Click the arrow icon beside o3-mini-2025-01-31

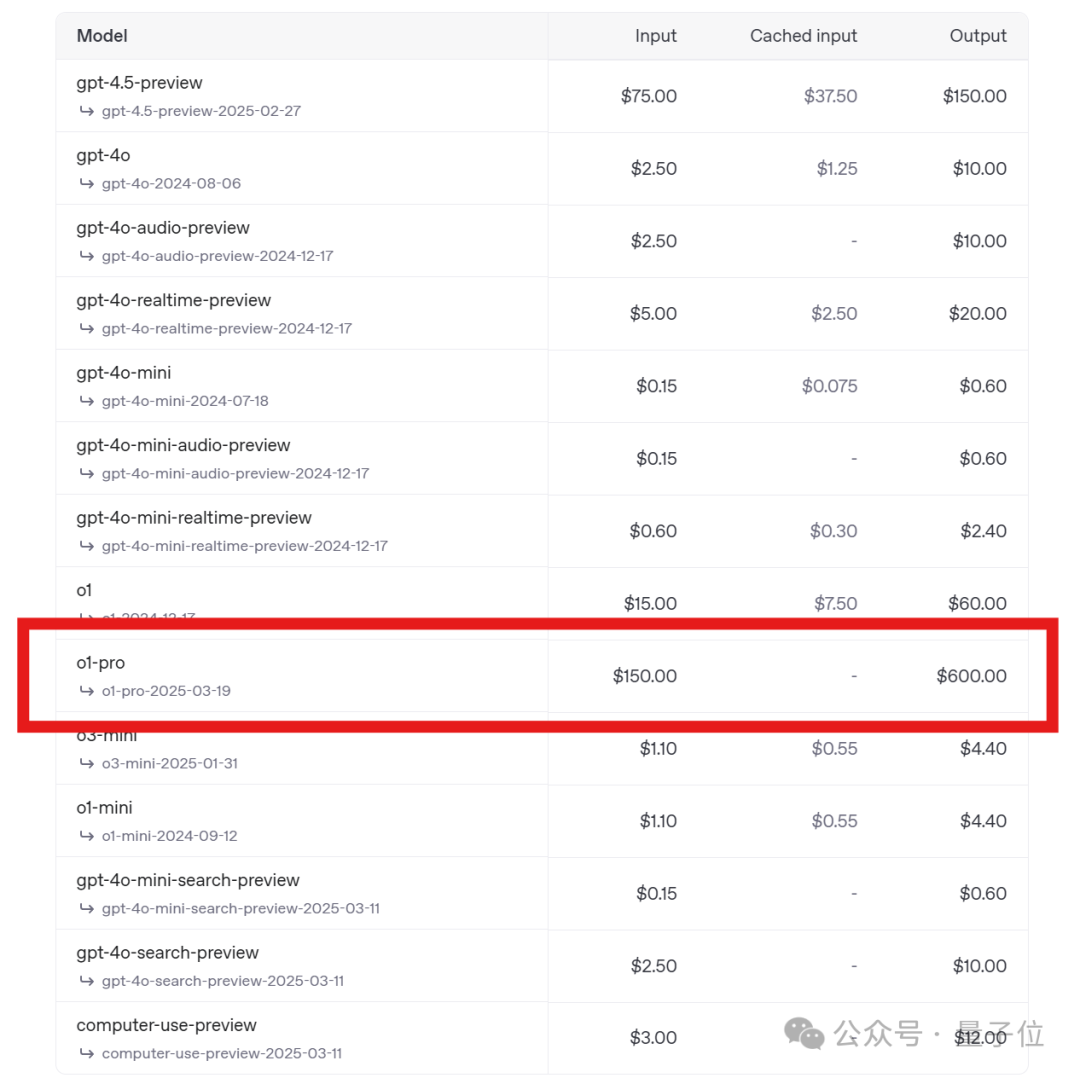[x=86, y=764]
